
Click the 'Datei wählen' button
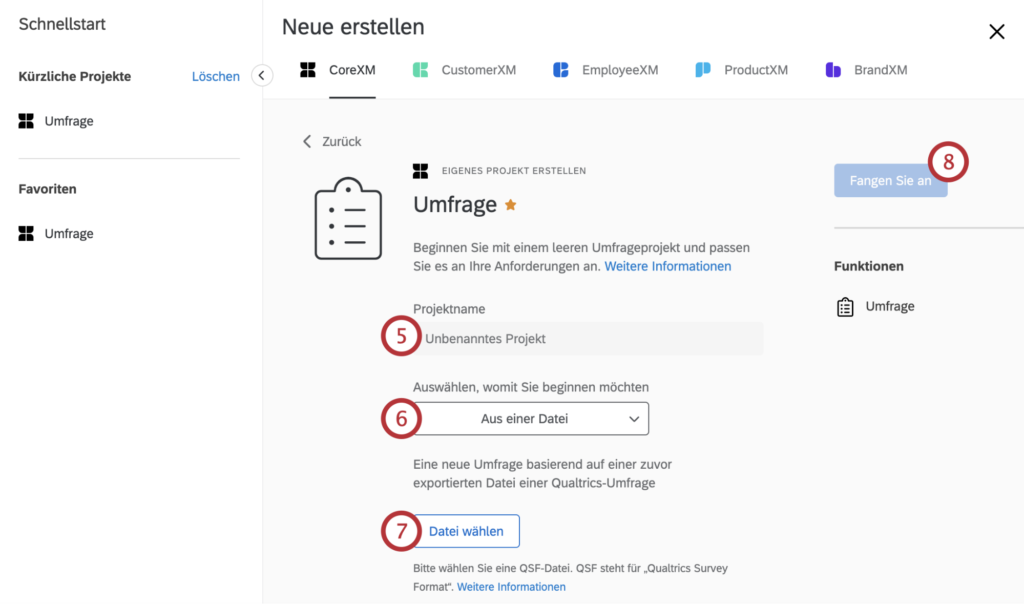click(466, 531)
